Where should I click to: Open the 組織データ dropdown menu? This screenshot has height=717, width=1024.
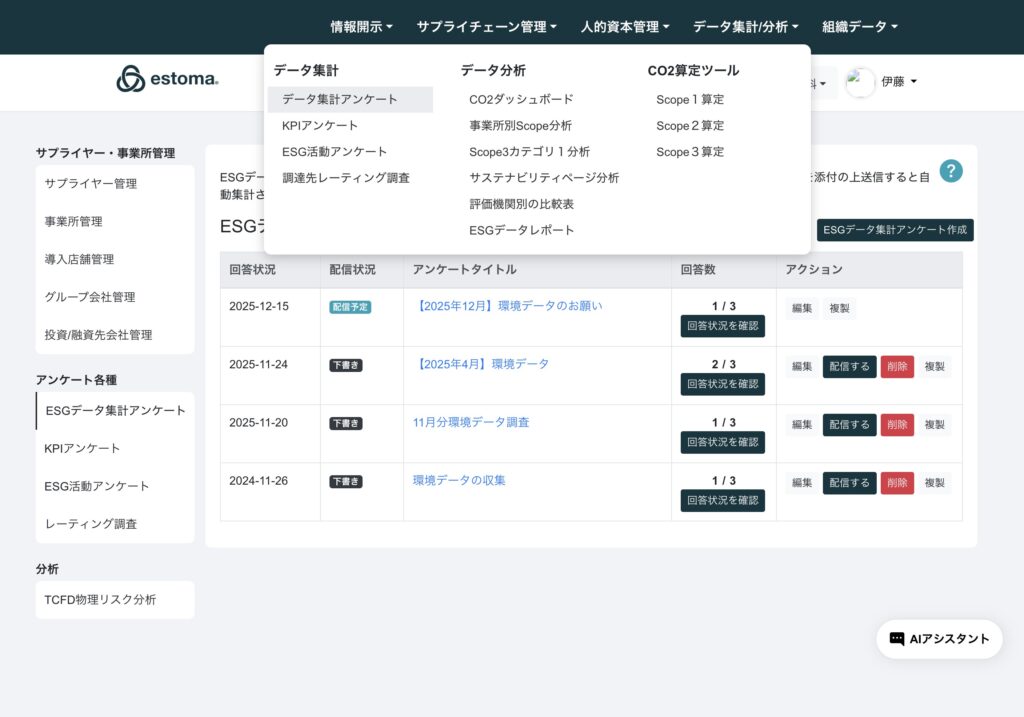(859, 27)
